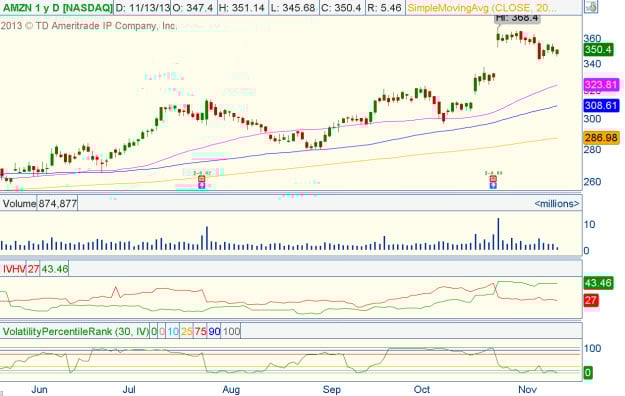Click the 10 label on volume axis
The height and width of the screenshot is (396, 625).
[x=589, y=225]
